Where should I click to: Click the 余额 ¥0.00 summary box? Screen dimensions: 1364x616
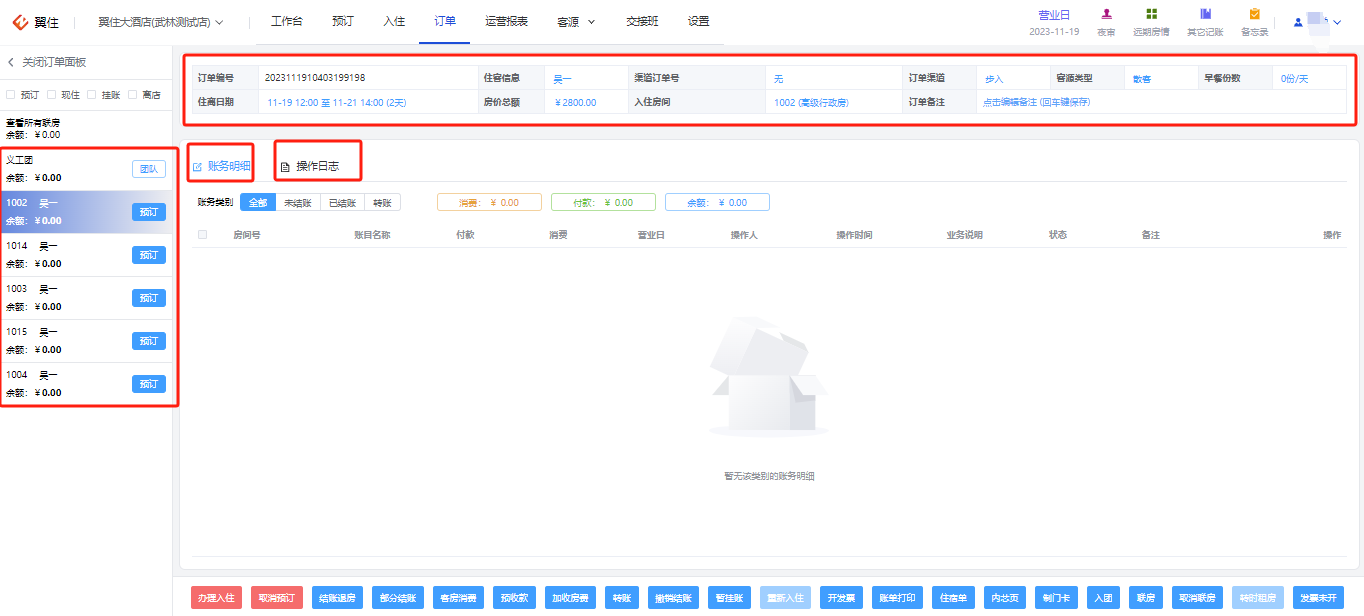click(717, 202)
